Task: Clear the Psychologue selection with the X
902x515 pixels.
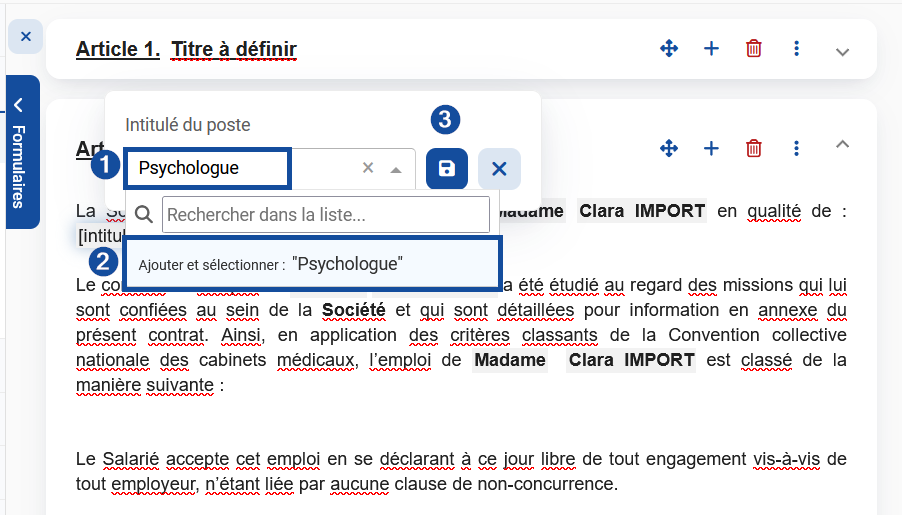Action: [368, 167]
